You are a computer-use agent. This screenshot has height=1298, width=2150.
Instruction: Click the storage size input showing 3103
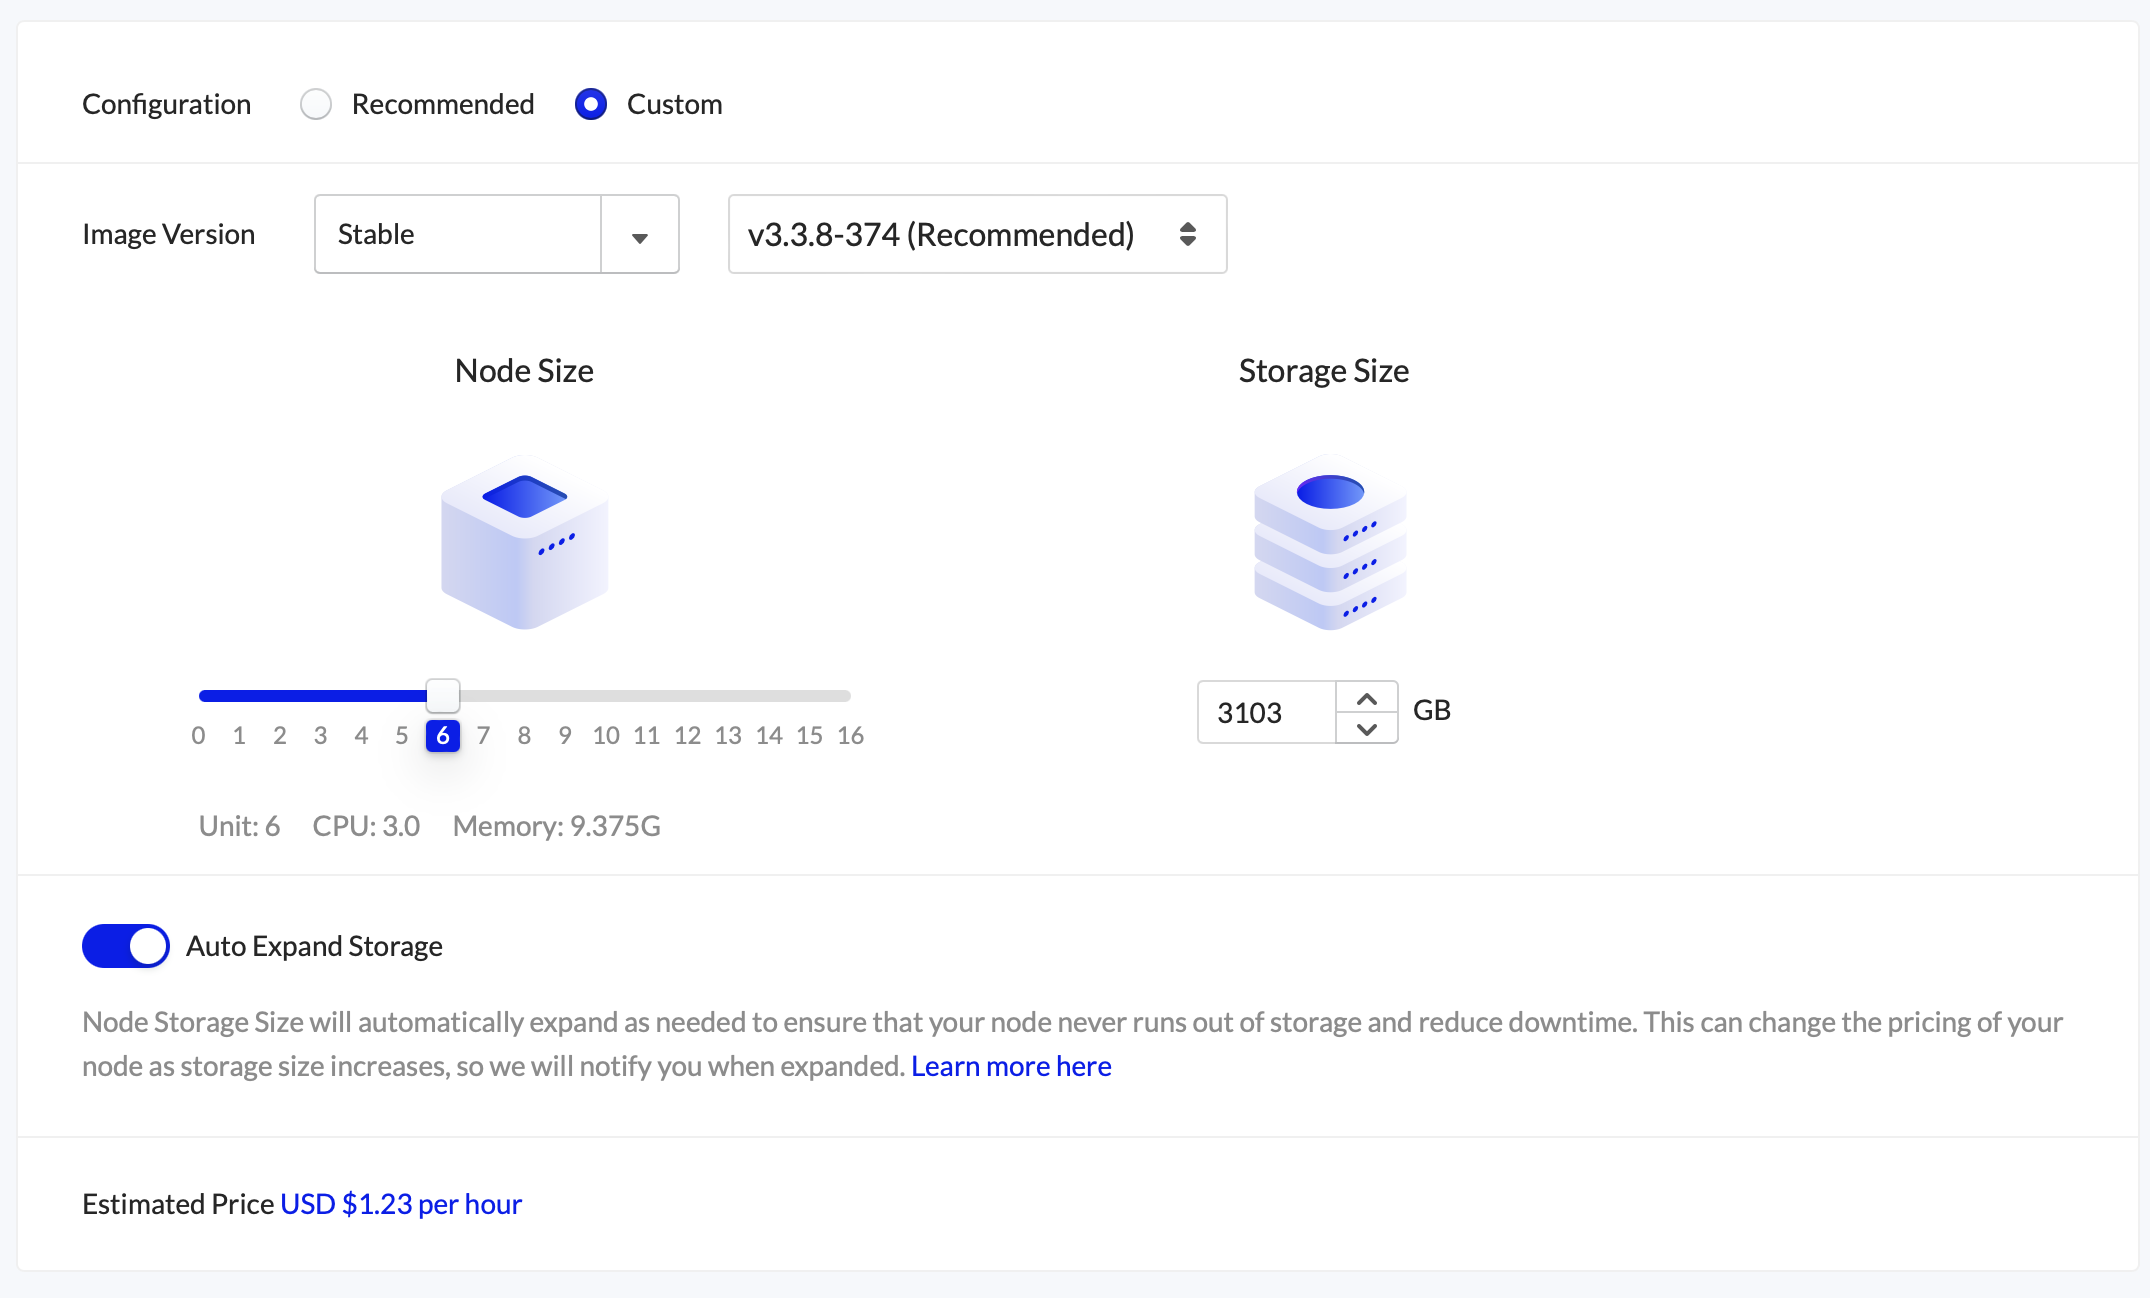(1263, 712)
